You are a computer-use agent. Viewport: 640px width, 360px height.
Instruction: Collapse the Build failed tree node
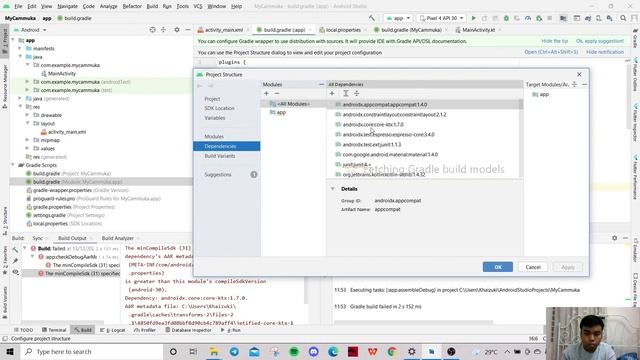25,248
